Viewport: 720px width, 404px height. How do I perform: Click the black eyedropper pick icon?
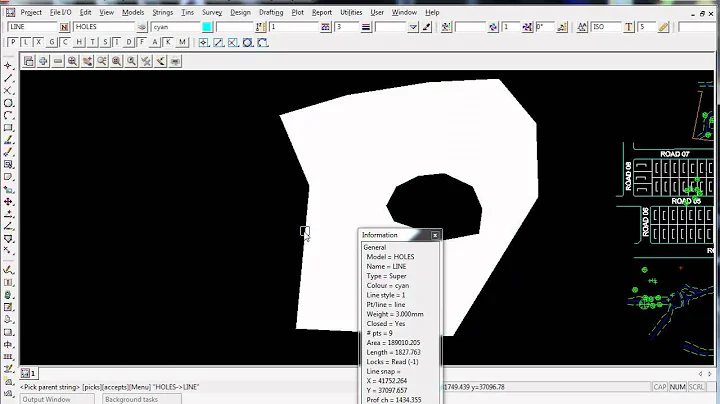tap(427, 27)
